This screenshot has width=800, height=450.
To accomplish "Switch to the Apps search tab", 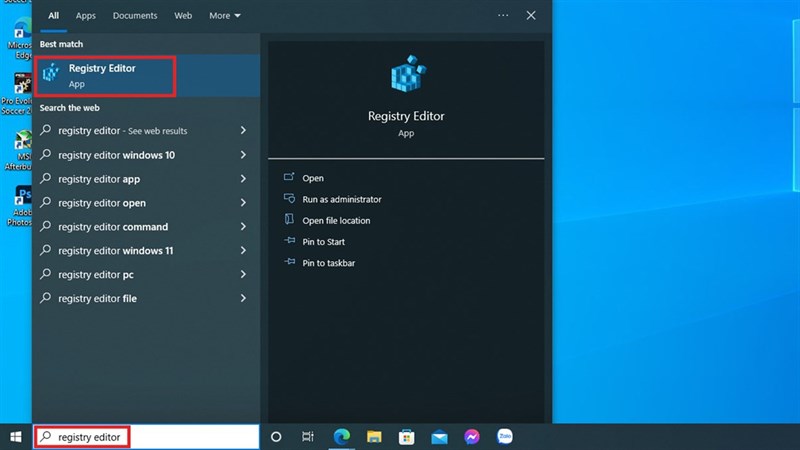I will coord(86,16).
